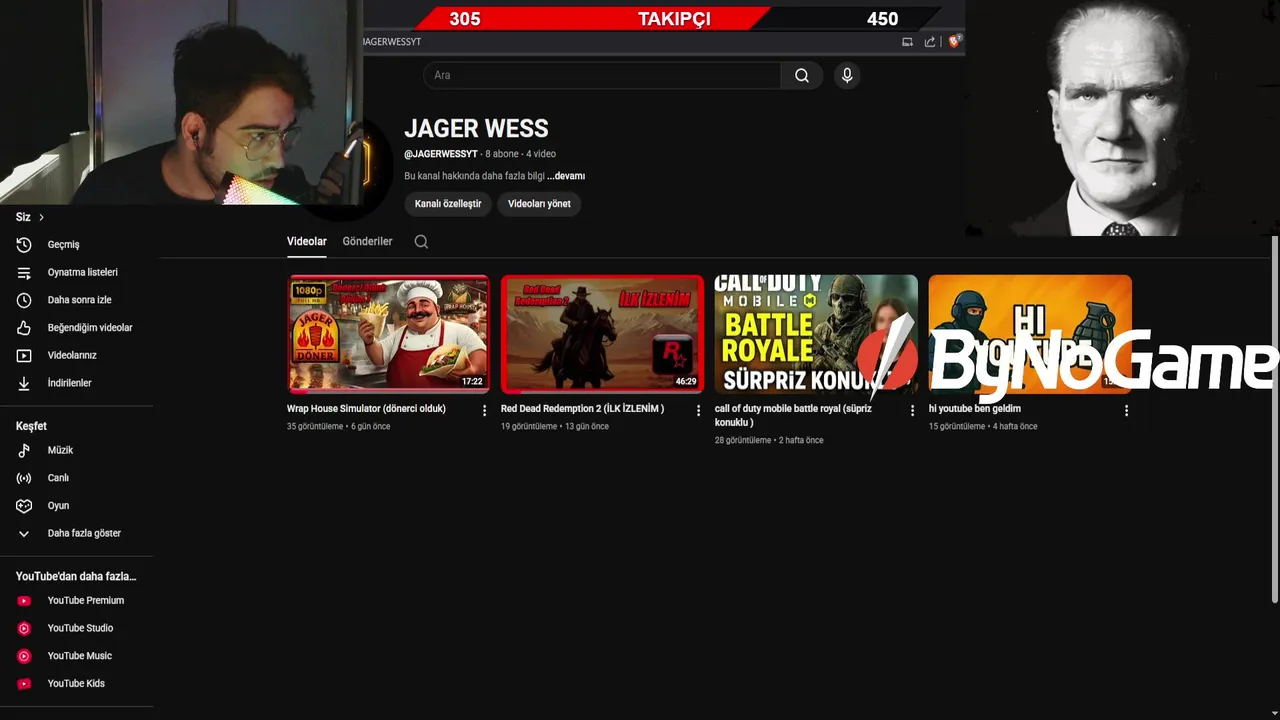Open Geçmiş history icon in sidebar

coord(24,244)
